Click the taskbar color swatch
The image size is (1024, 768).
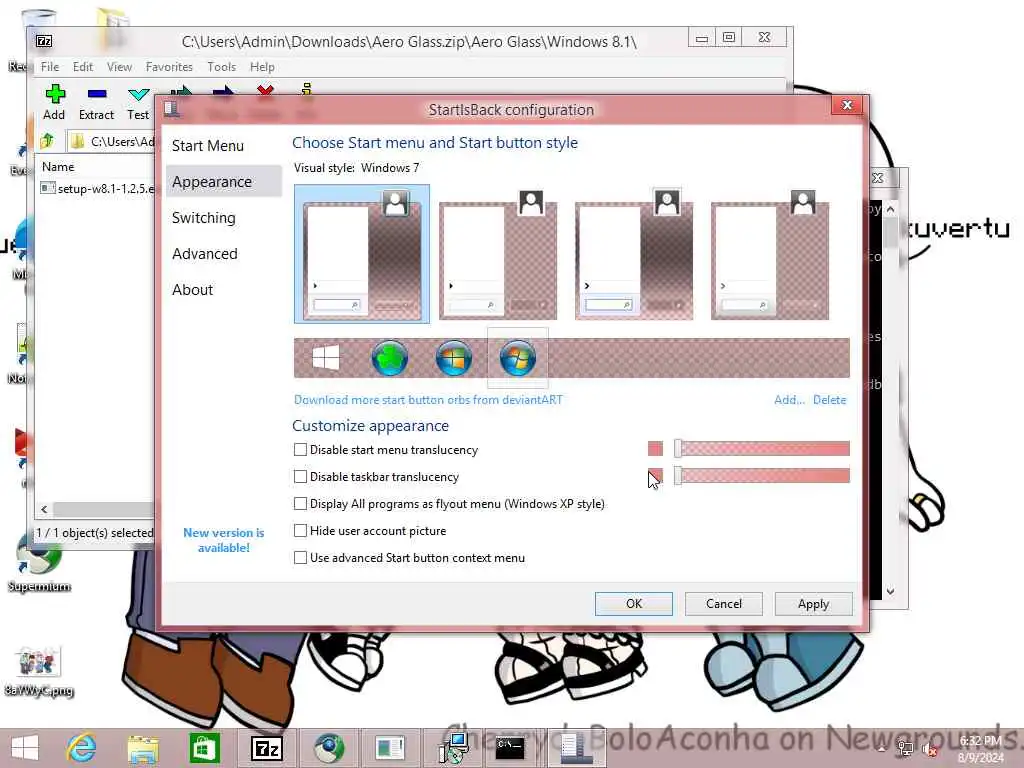coord(655,475)
